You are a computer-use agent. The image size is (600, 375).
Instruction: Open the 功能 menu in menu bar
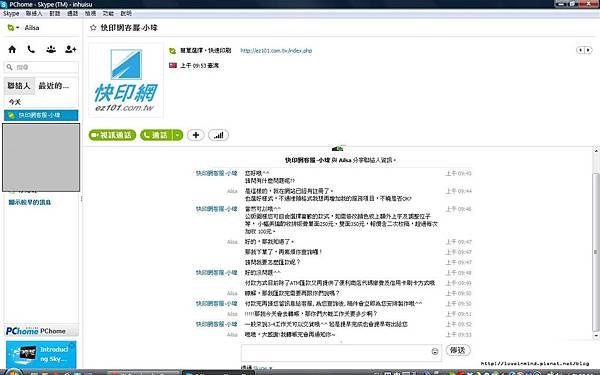108,13
